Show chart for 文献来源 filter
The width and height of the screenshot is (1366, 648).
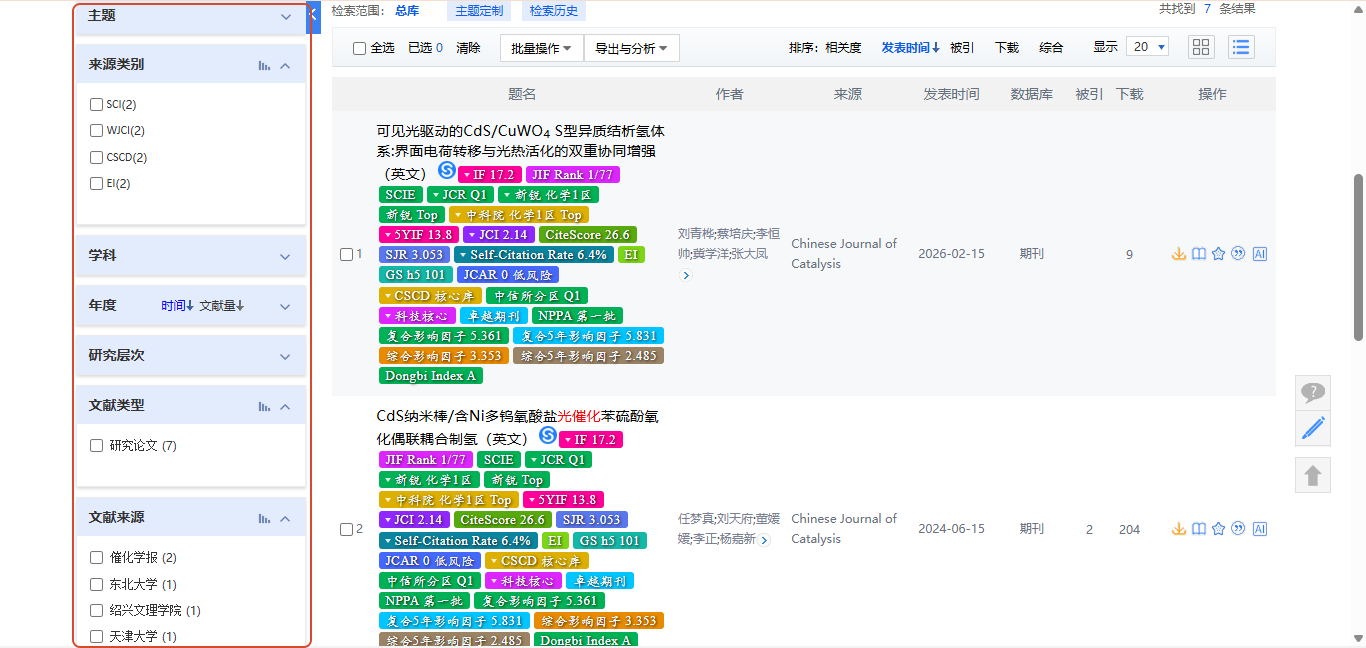click(264, 518)
